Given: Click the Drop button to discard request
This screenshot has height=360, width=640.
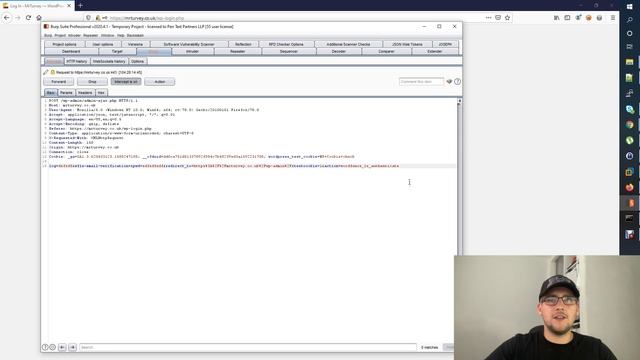Looking at the screenshot, I should click(x=92, y=82).
